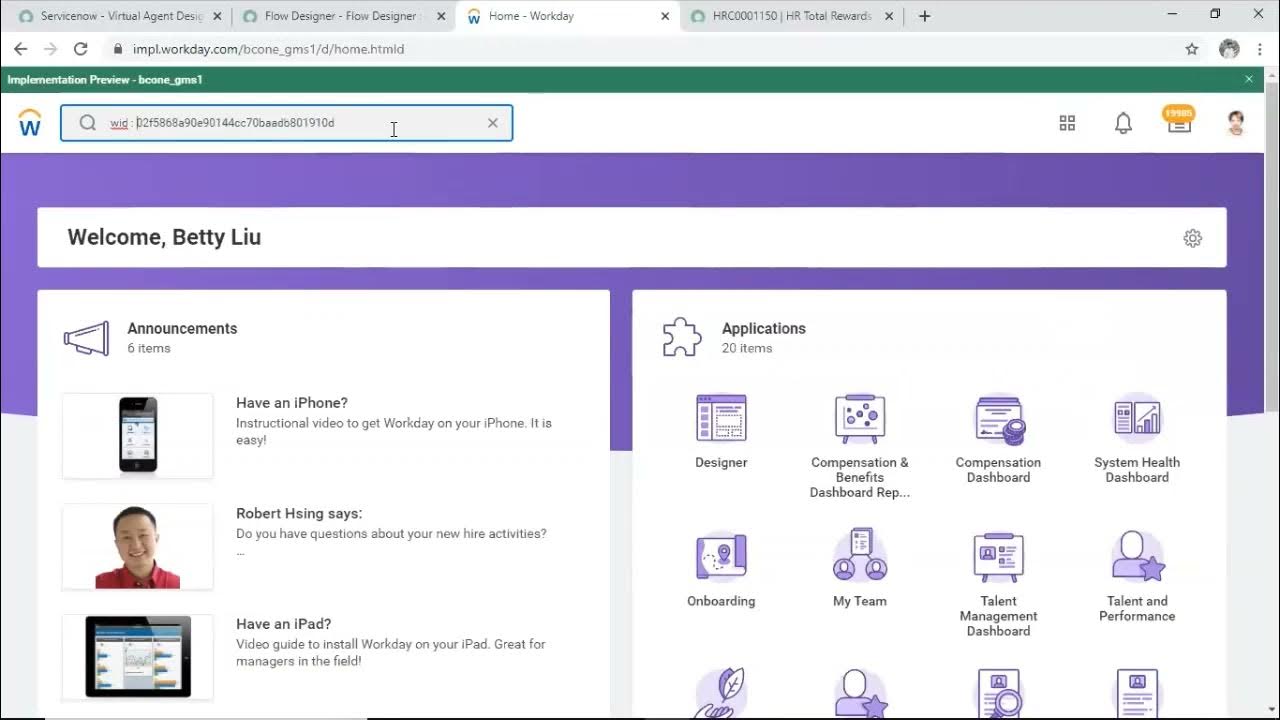Image resolution: width=1280 pixels, height=720 pixels.
Task: Clear the search box with the X
Action: (x=492, y=123)
